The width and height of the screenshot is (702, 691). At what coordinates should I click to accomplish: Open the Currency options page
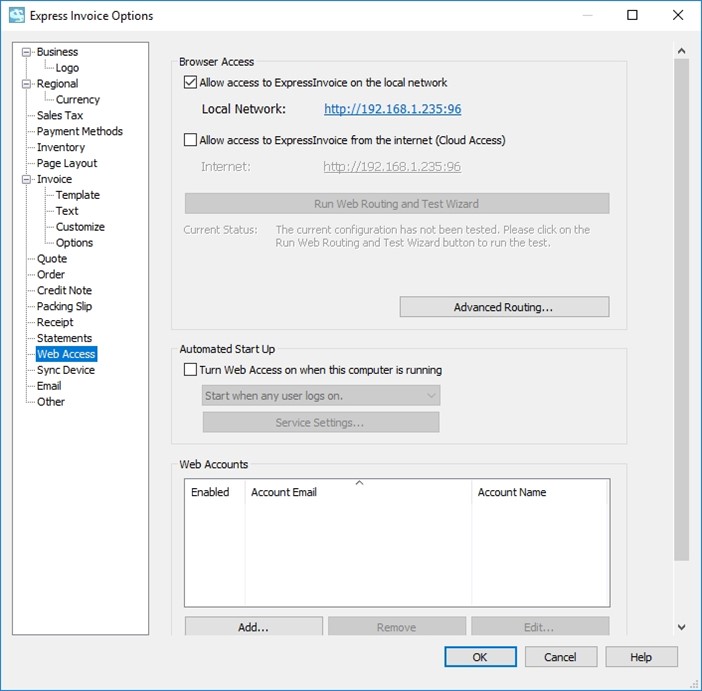(77, 99)
